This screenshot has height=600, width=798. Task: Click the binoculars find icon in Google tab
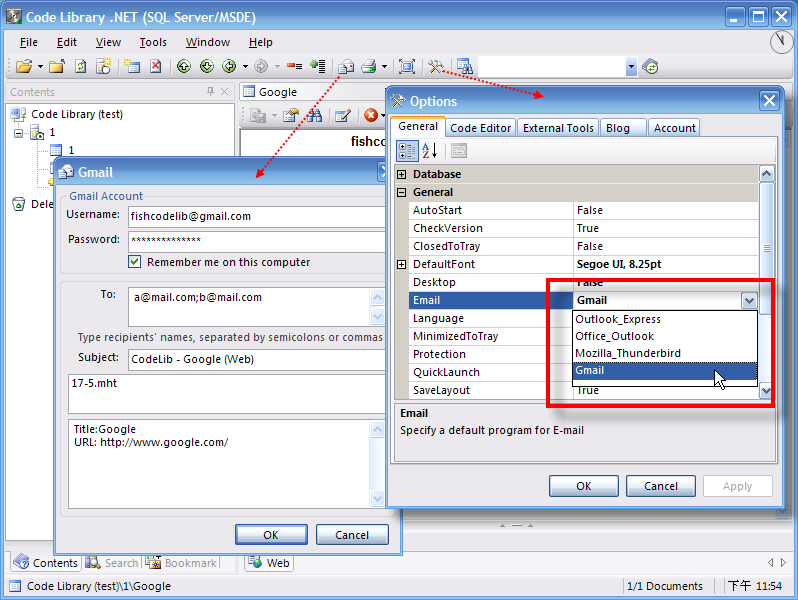[x=314, y=116]
